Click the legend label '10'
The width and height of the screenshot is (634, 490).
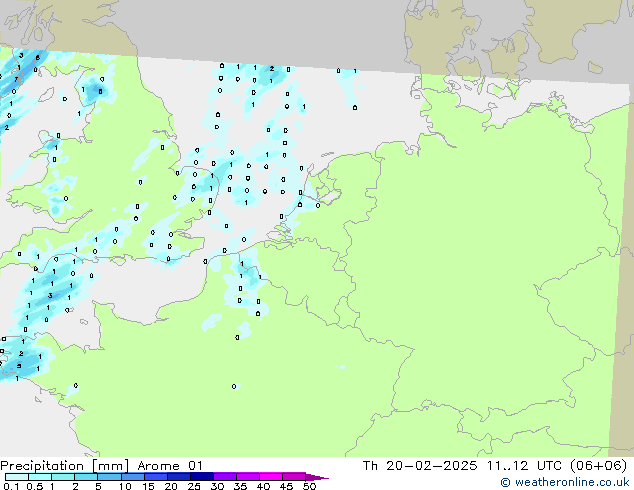(x=125, y=486)
